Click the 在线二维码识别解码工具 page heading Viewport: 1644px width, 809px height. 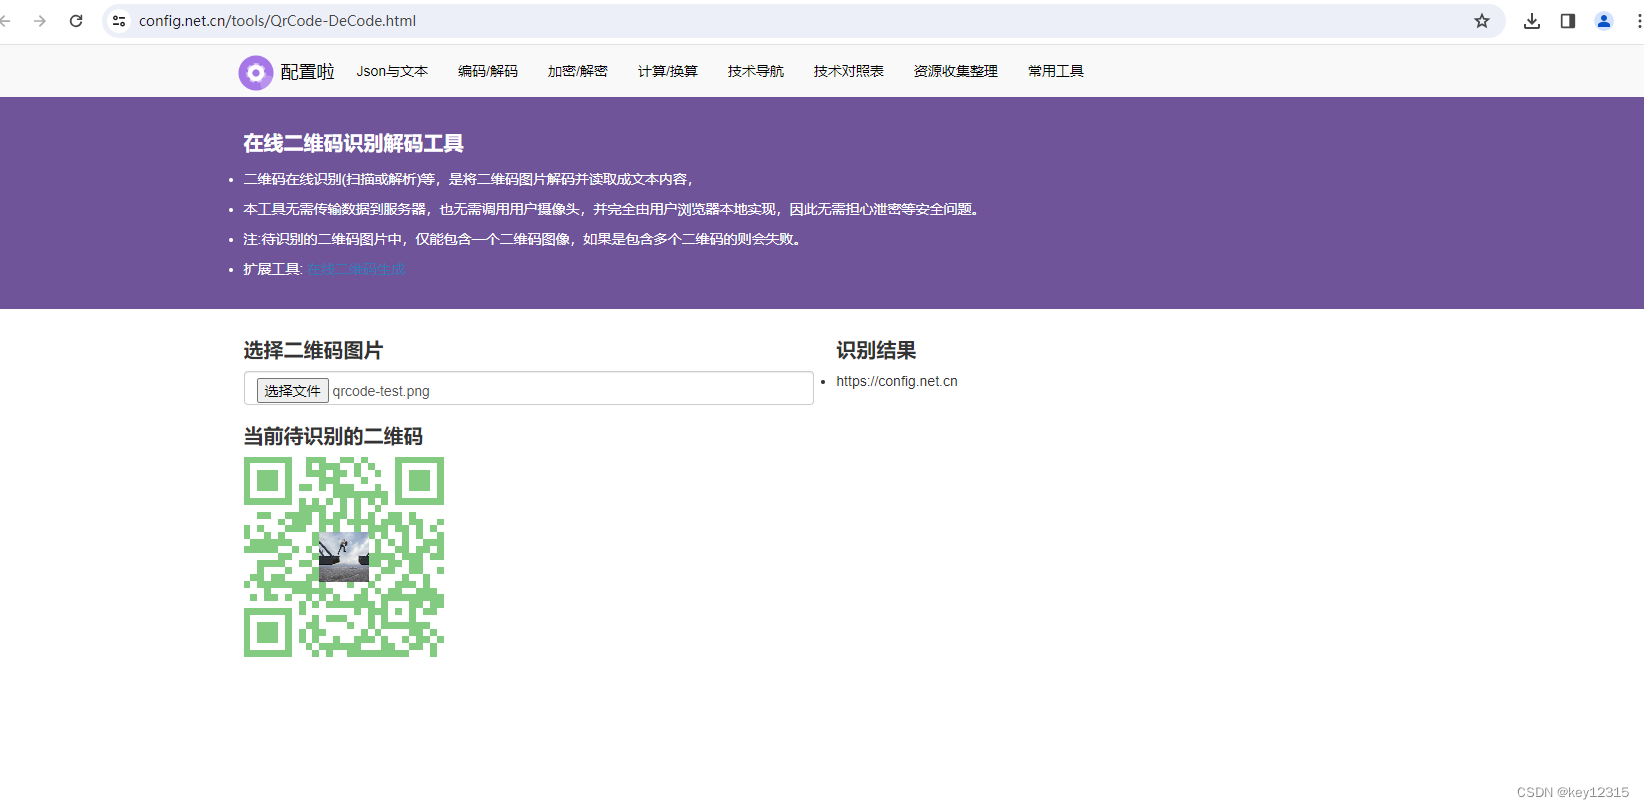pos(353,143)
